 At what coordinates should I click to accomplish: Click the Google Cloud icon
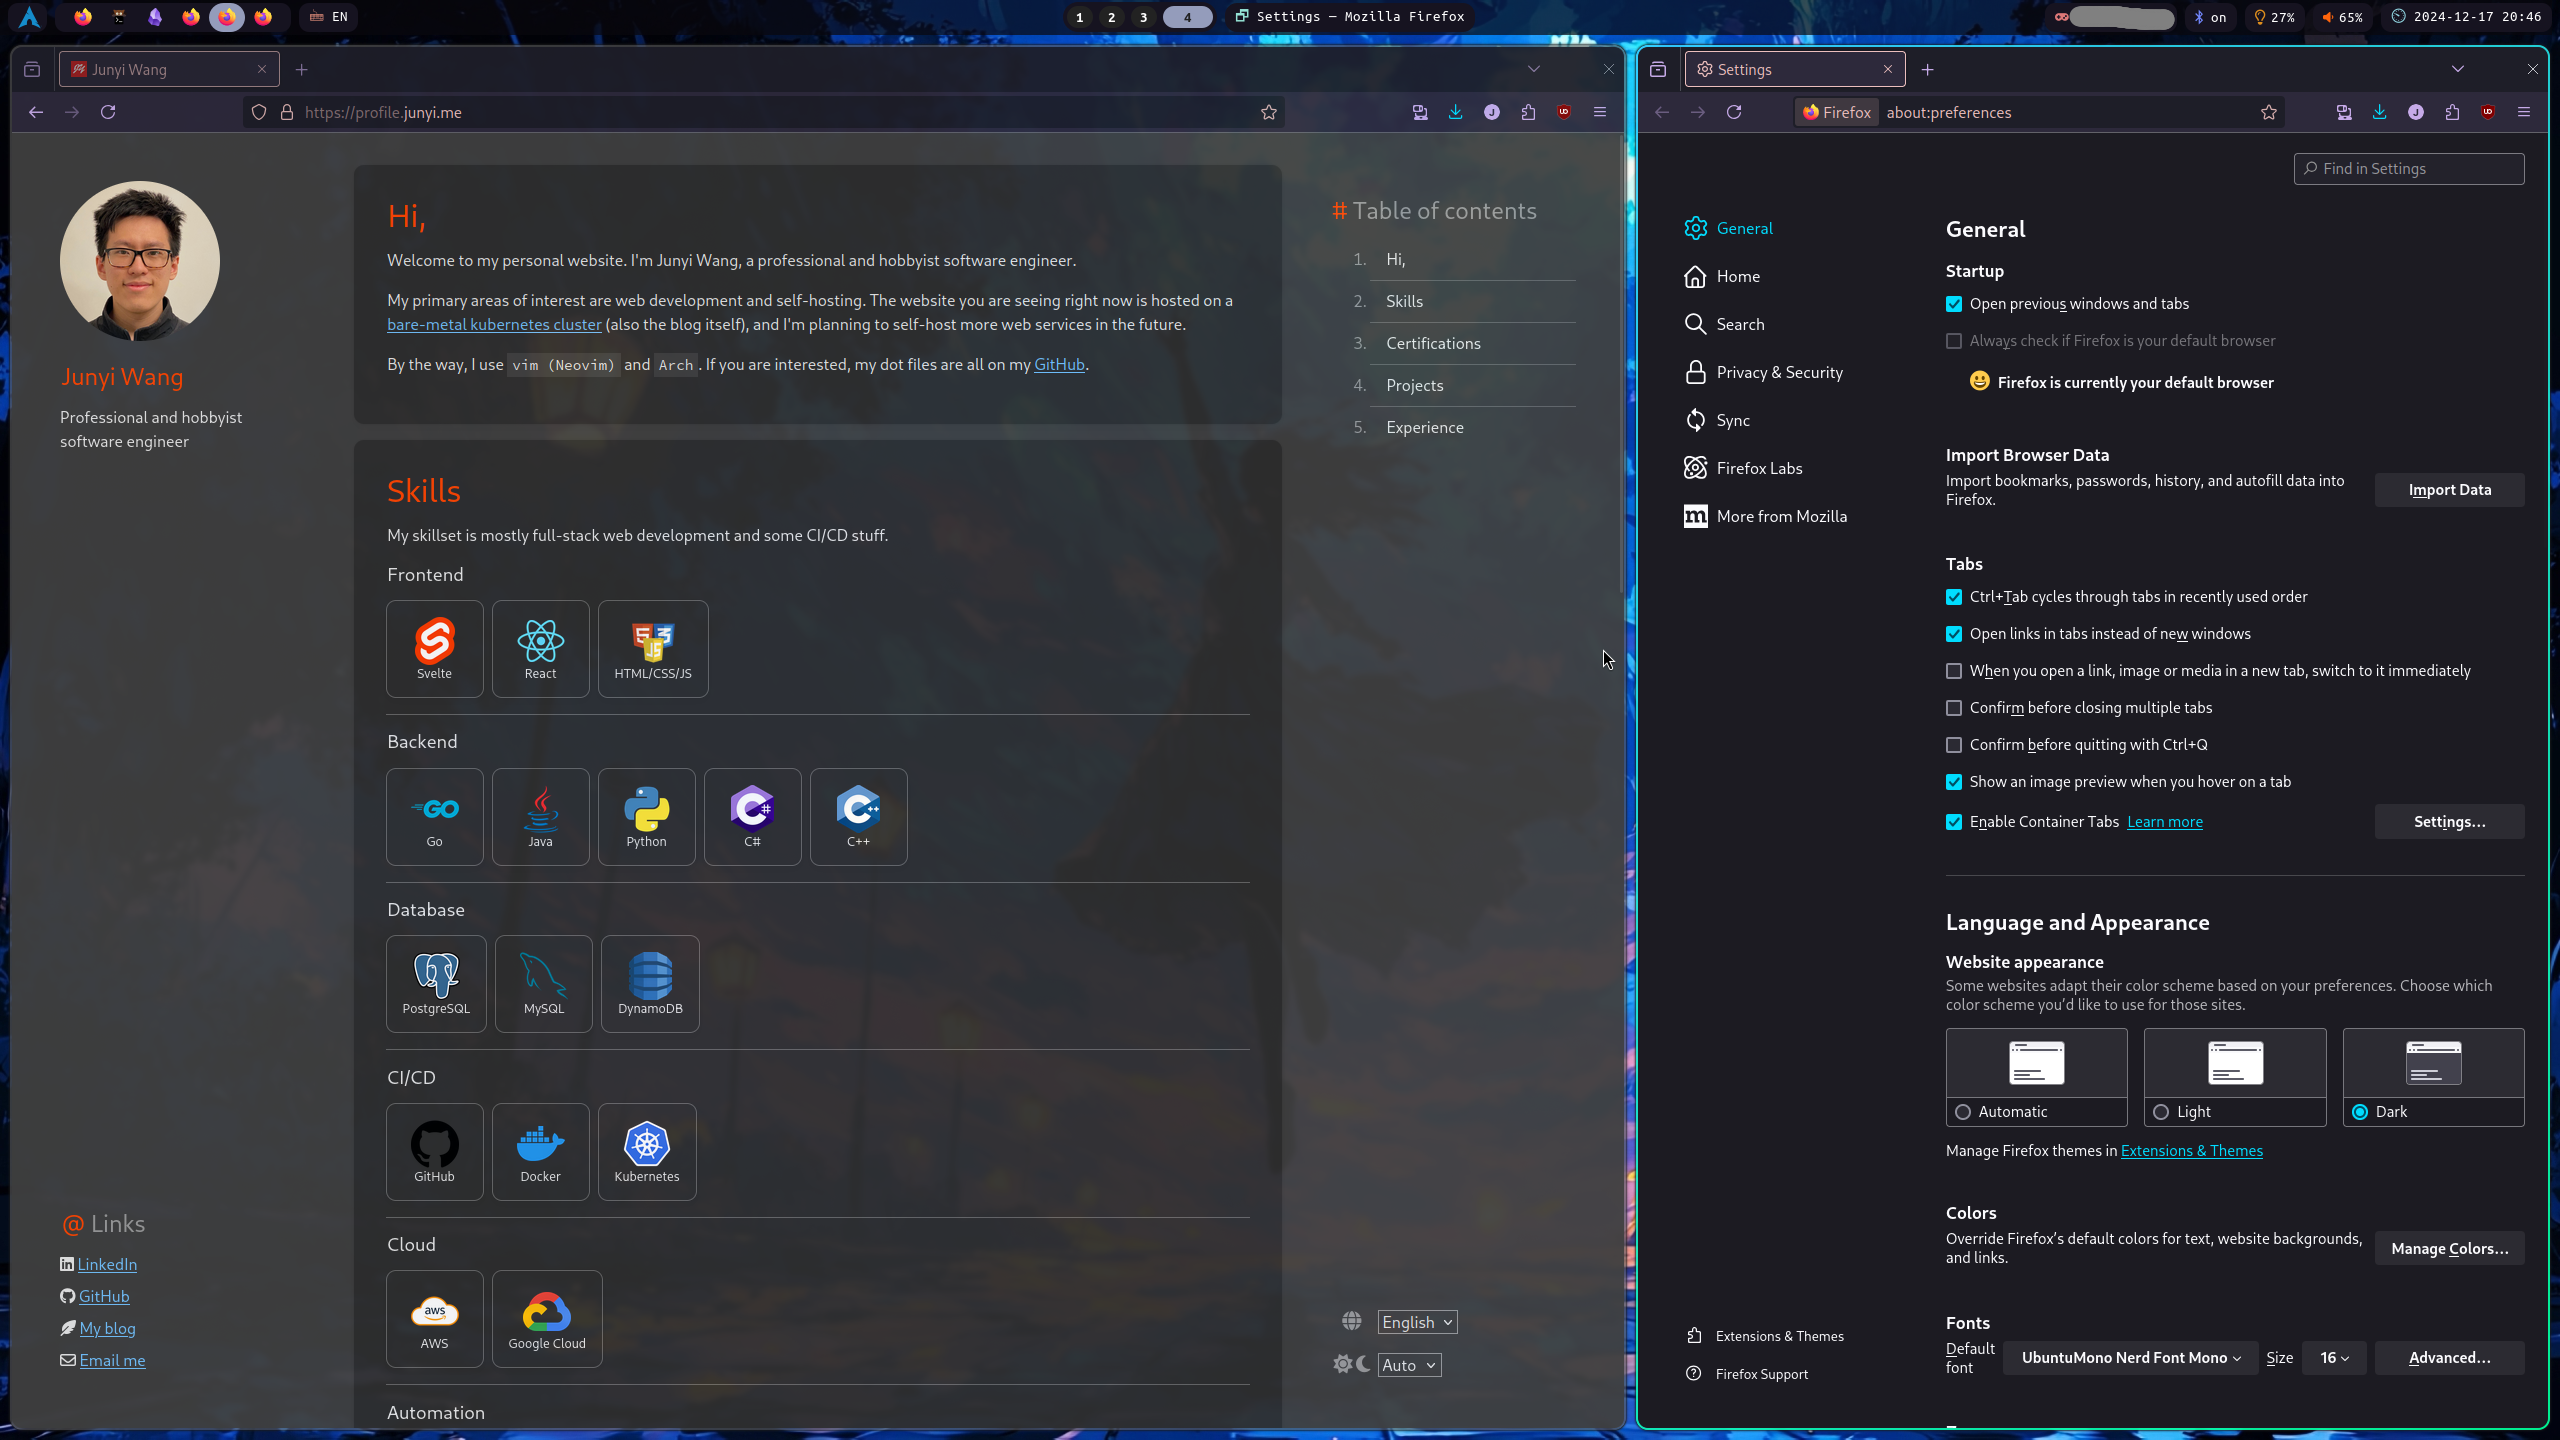pyautogui.click(x=547, y=1318)
